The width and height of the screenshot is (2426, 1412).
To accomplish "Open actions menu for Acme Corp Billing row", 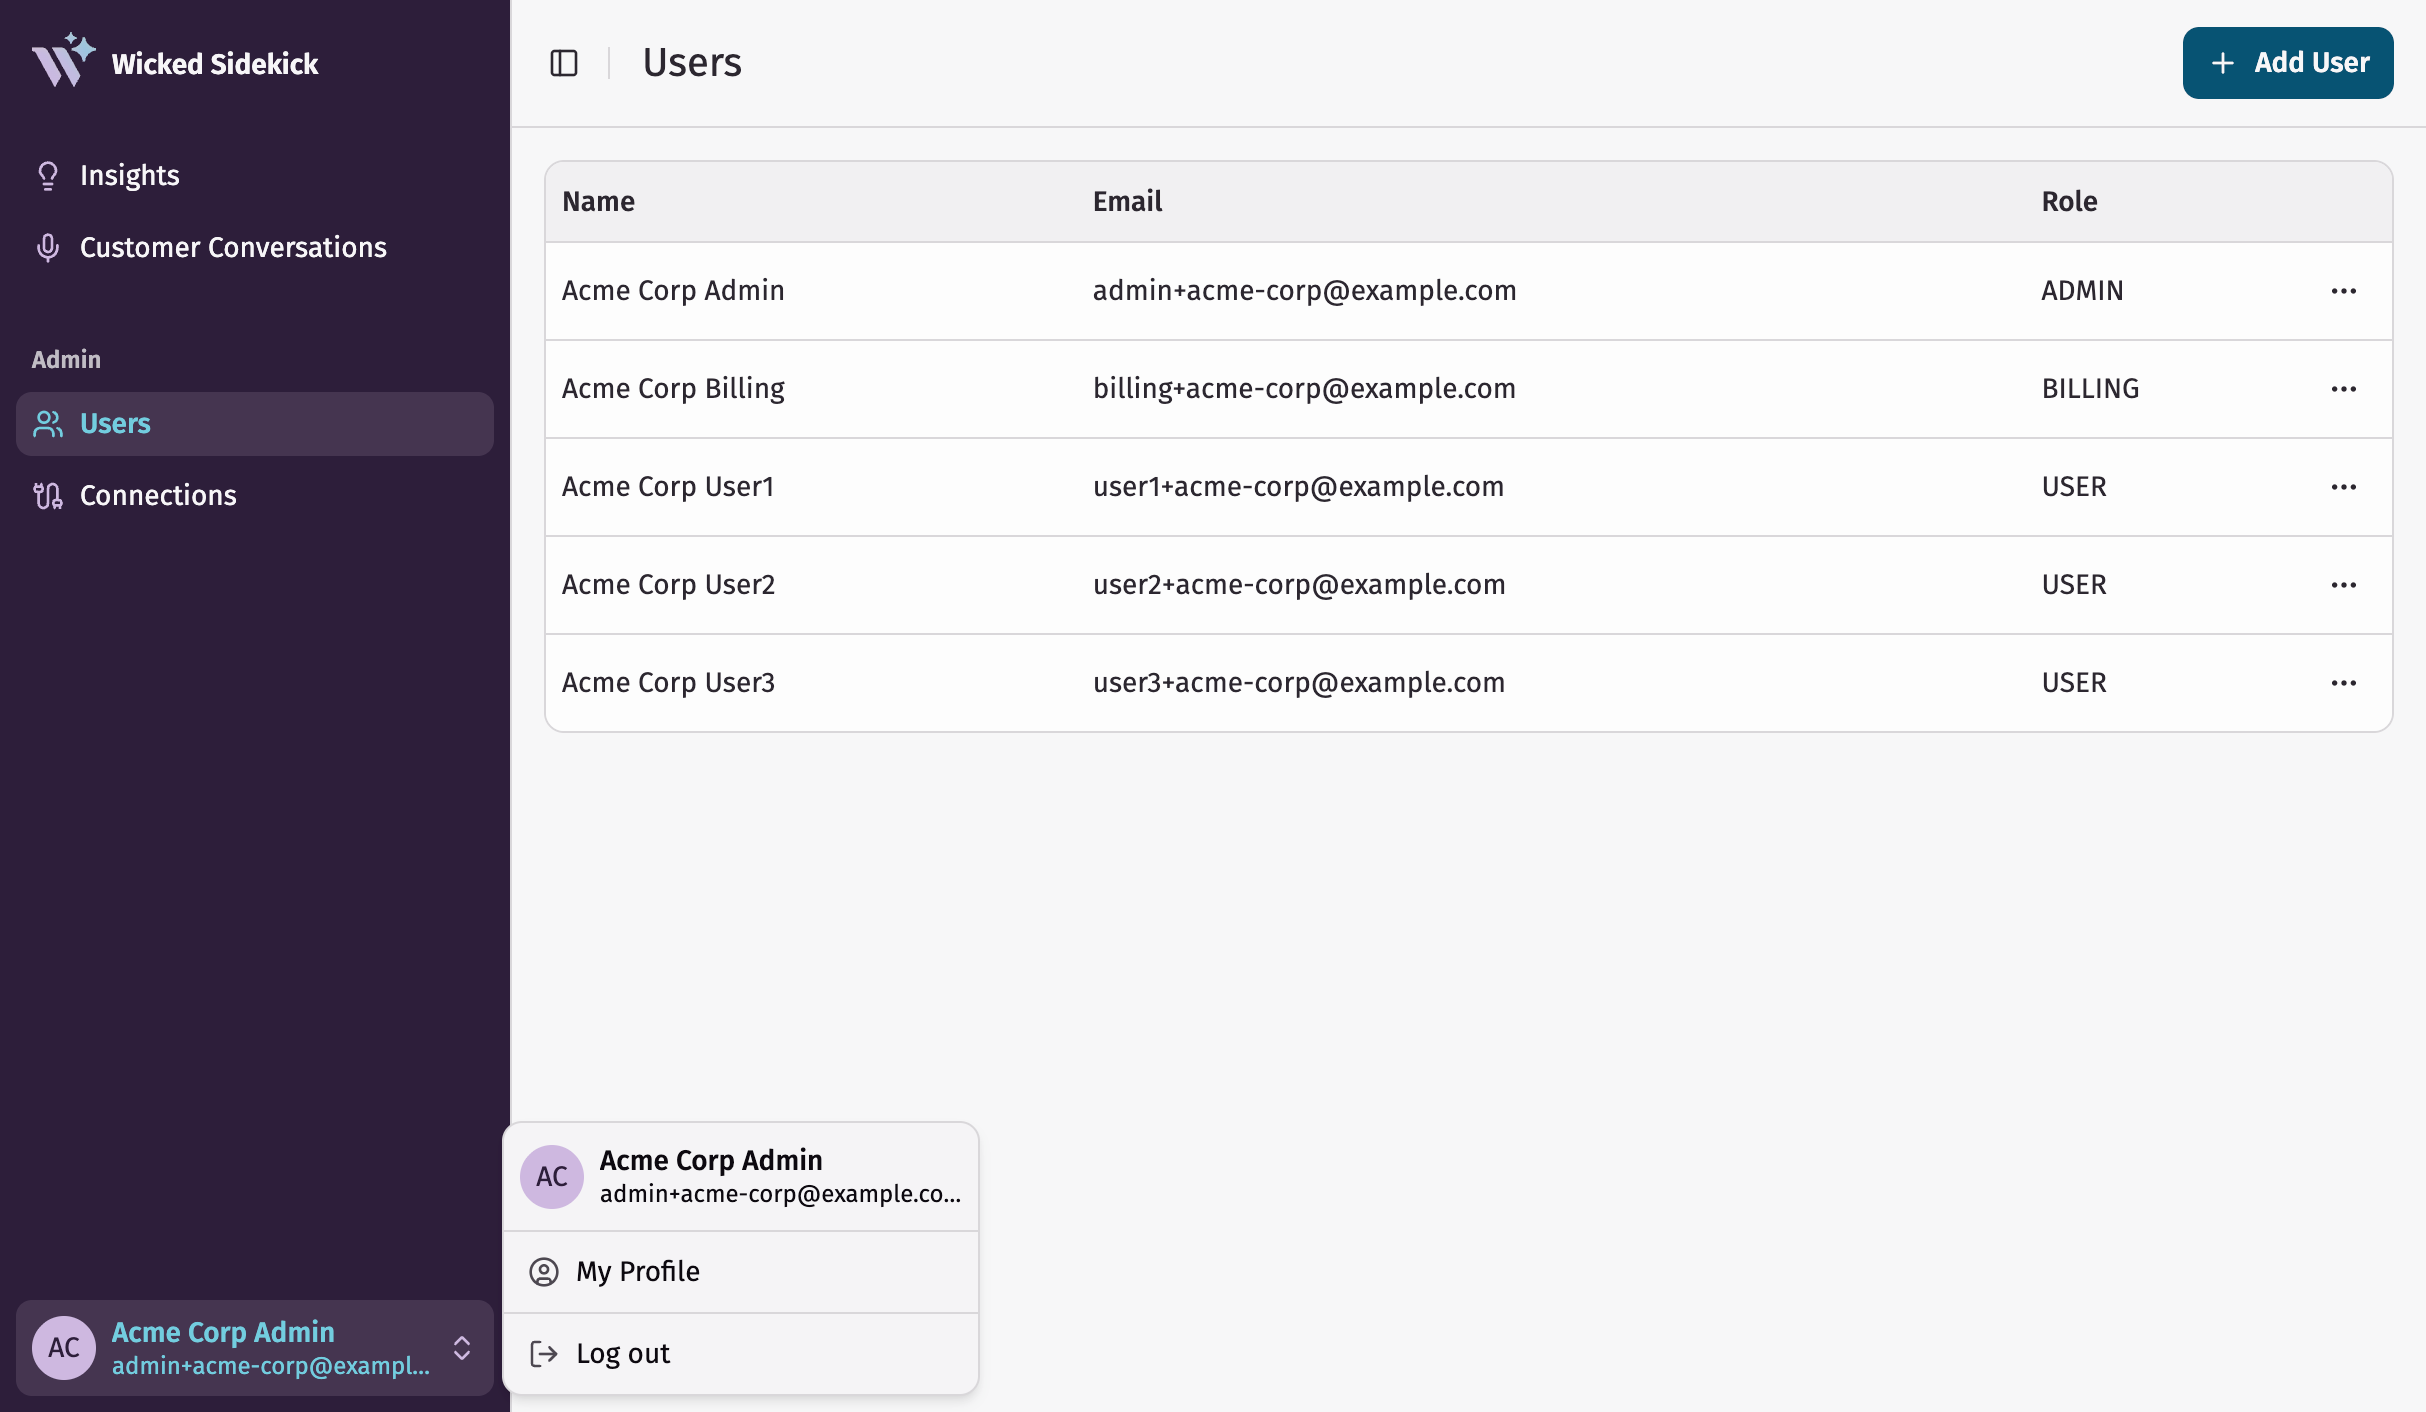I will (x=2343, y=389).
